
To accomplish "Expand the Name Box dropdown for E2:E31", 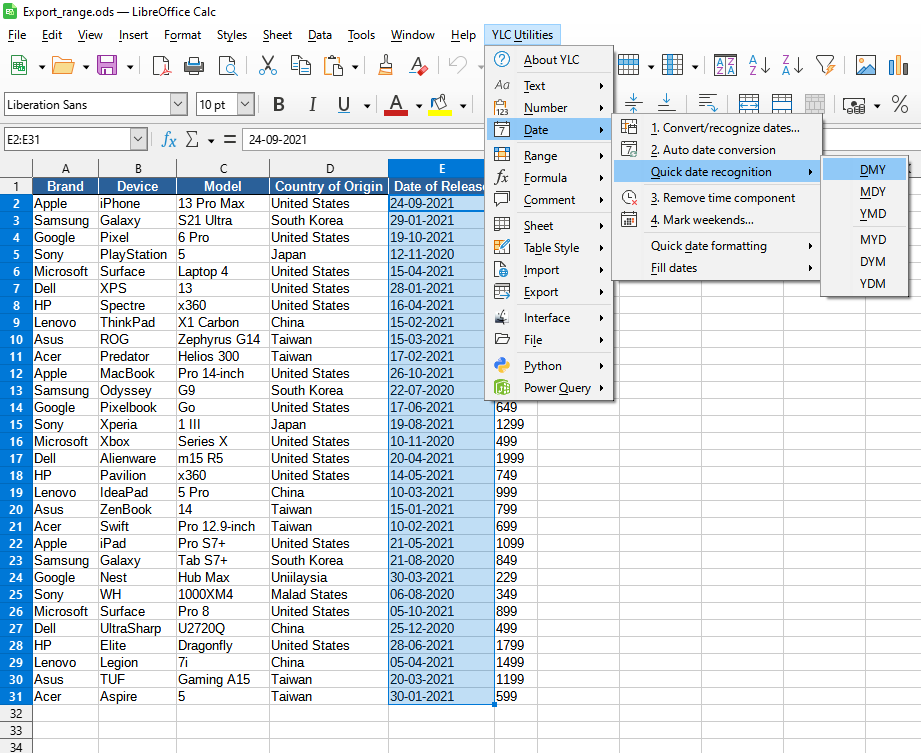I will click(x=138, y=140).
